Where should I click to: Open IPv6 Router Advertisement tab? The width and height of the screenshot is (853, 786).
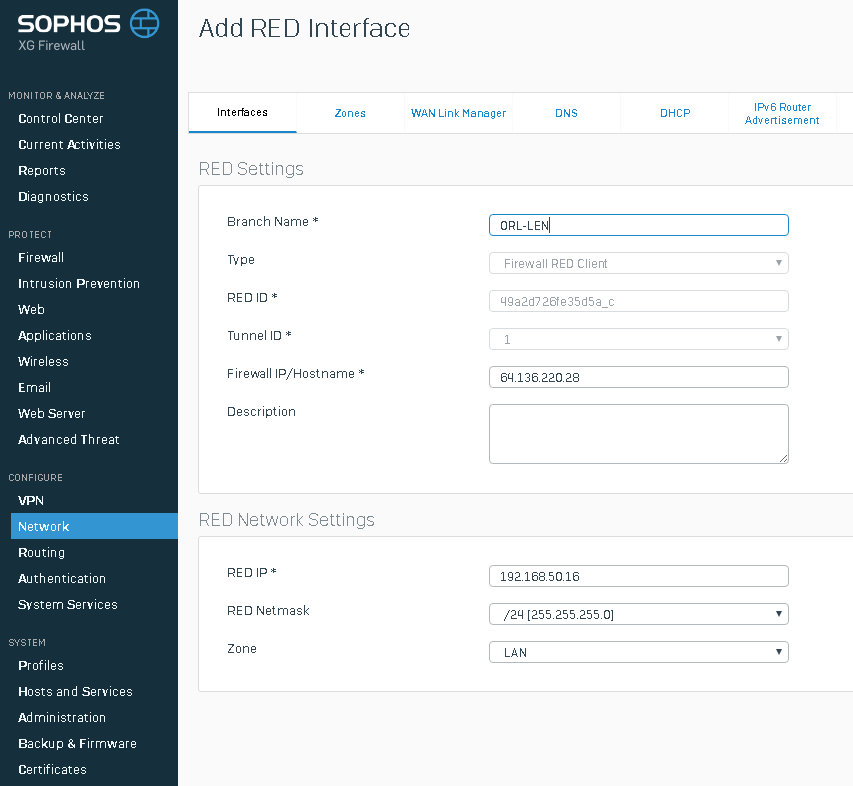(x=782, y=113)
